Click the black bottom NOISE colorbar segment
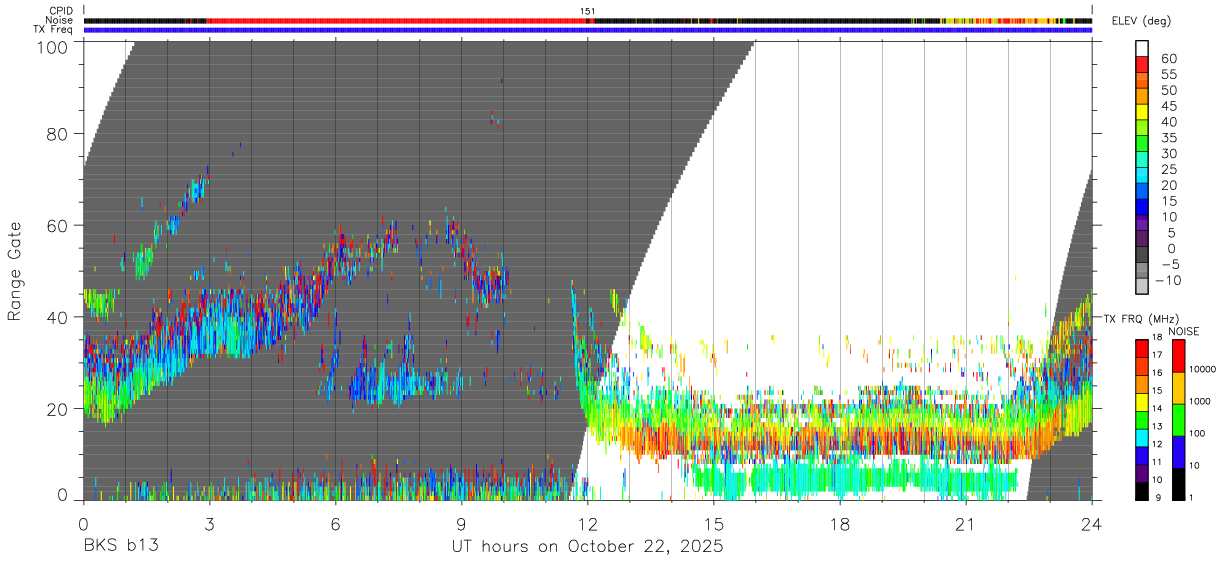The height and width of the screenshot is (567, 1228). (1179, 484)
